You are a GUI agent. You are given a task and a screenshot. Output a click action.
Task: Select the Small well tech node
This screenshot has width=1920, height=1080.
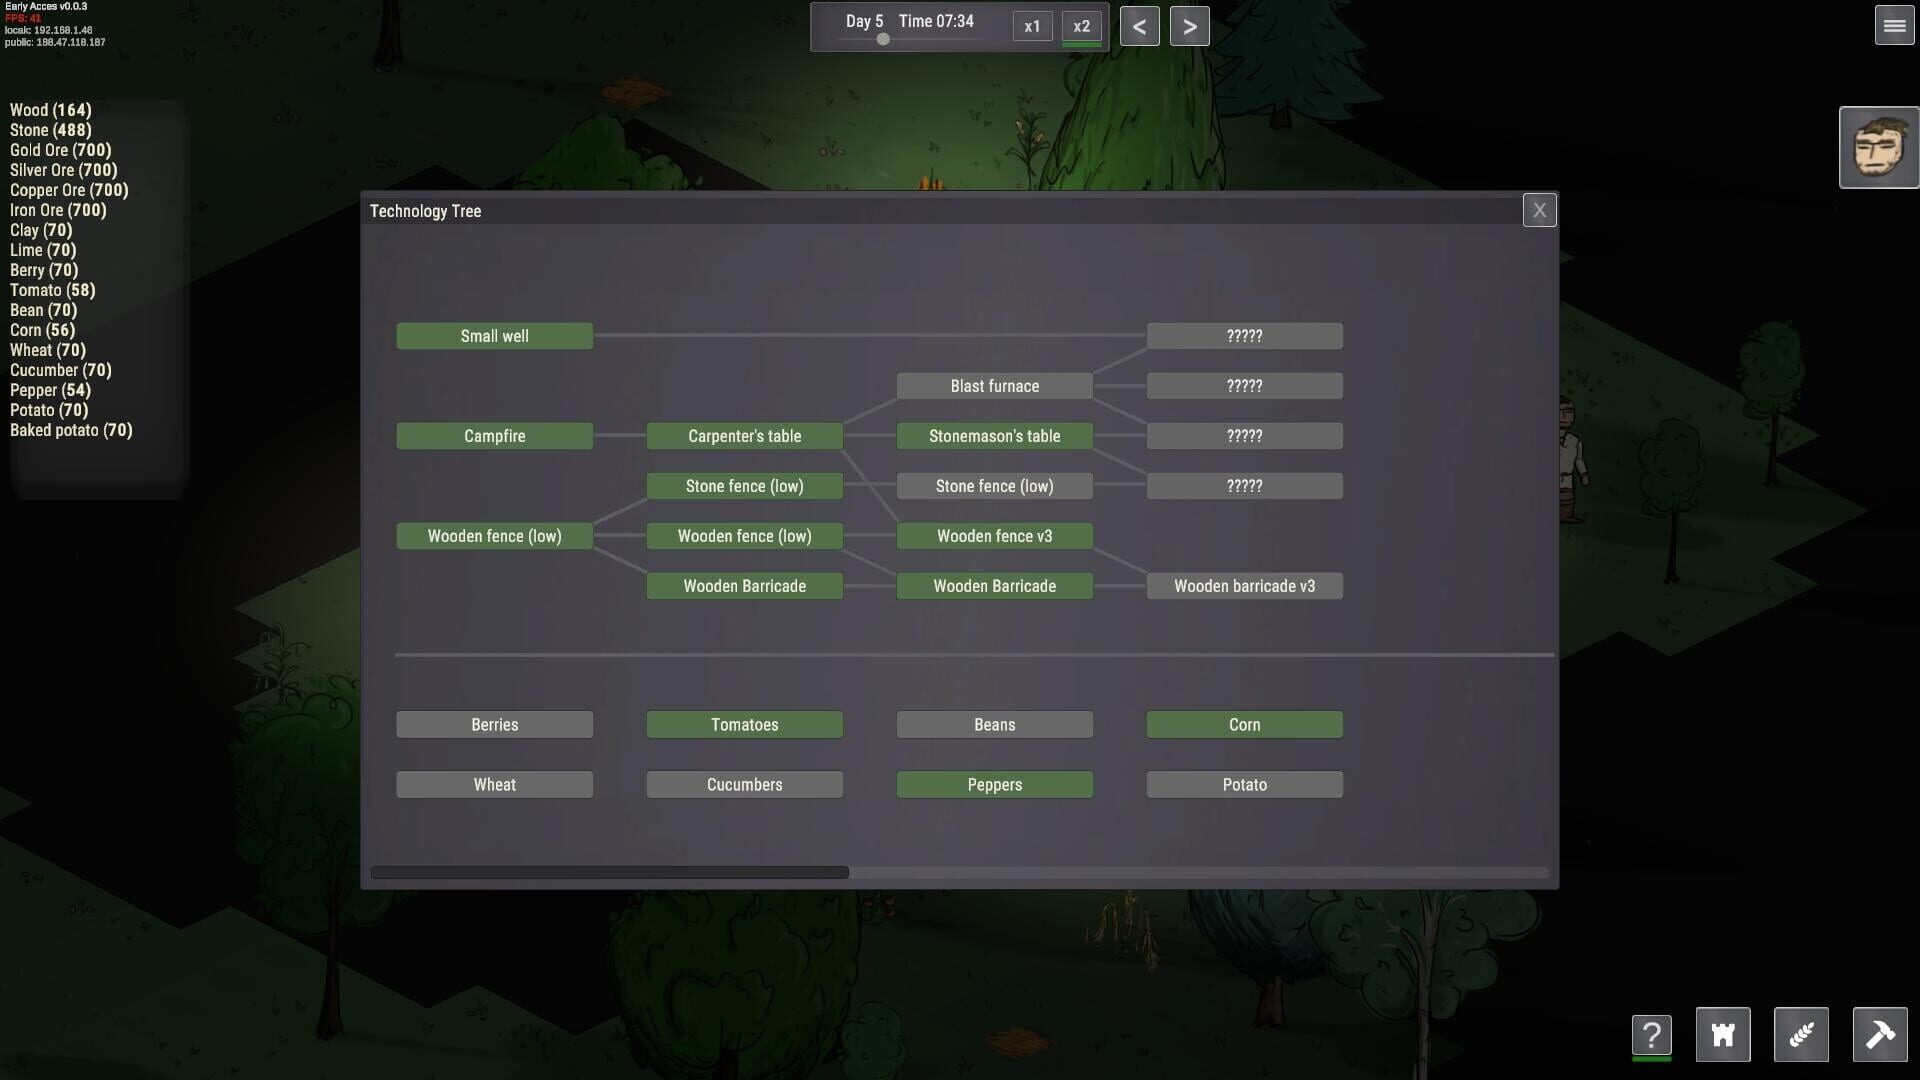[494, 336]
